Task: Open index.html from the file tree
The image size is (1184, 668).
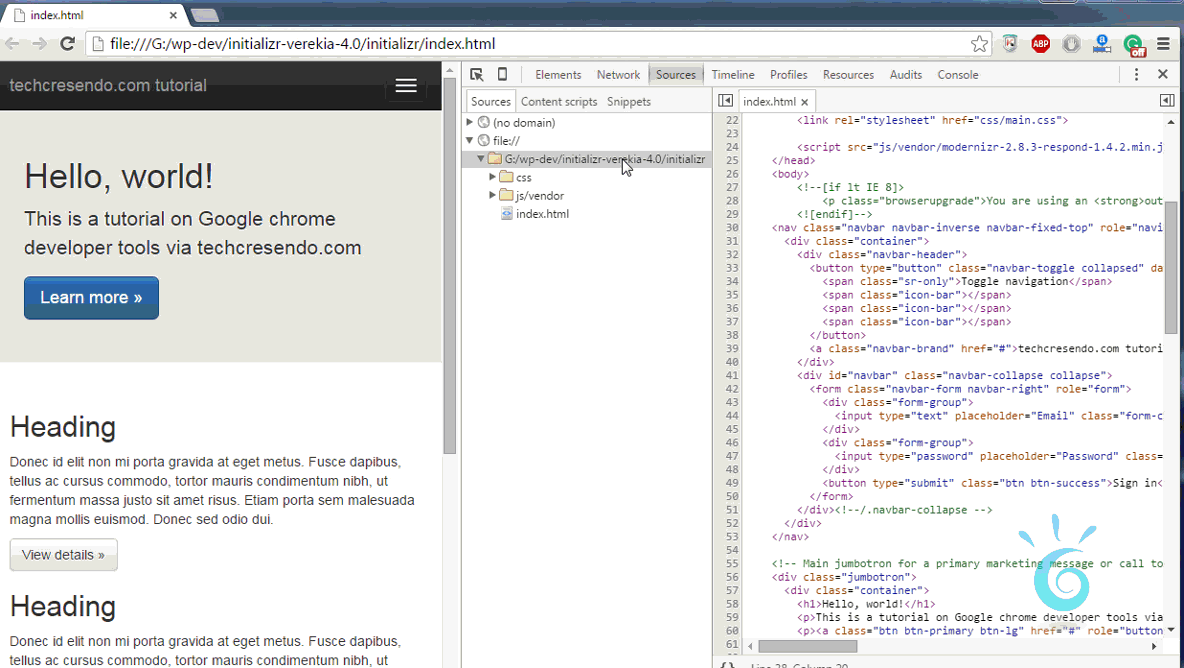Action: [x=542, y=214]
